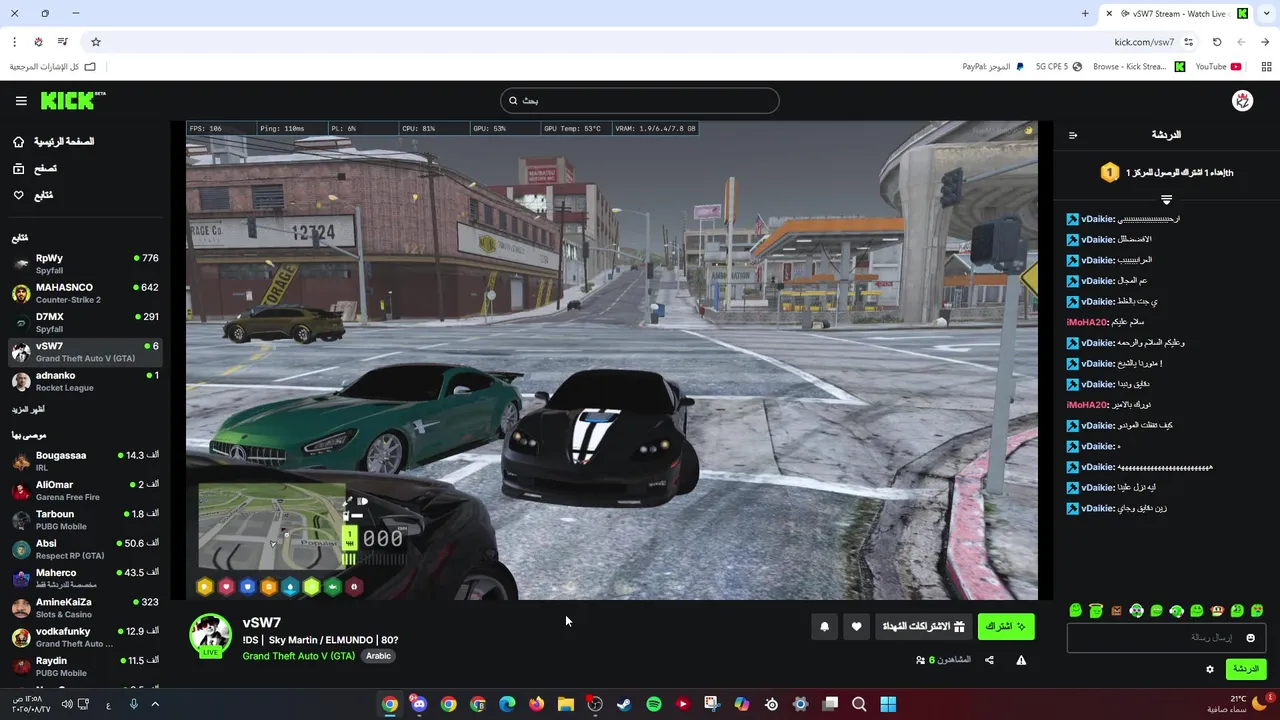Open Bougassaa recommended channel
1280x720 pixels.
(x=85, y=461)
